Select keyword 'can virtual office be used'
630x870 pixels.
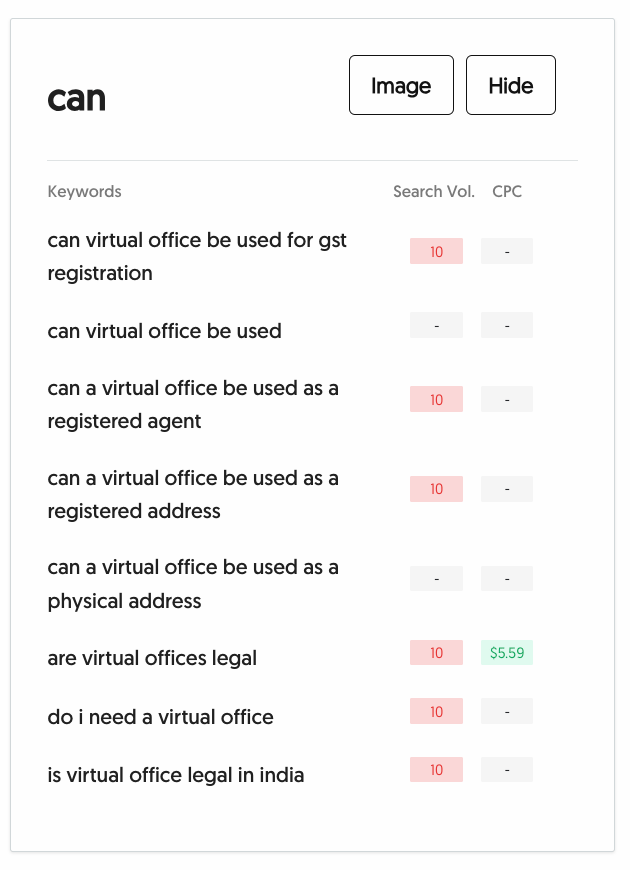point(164,330)
